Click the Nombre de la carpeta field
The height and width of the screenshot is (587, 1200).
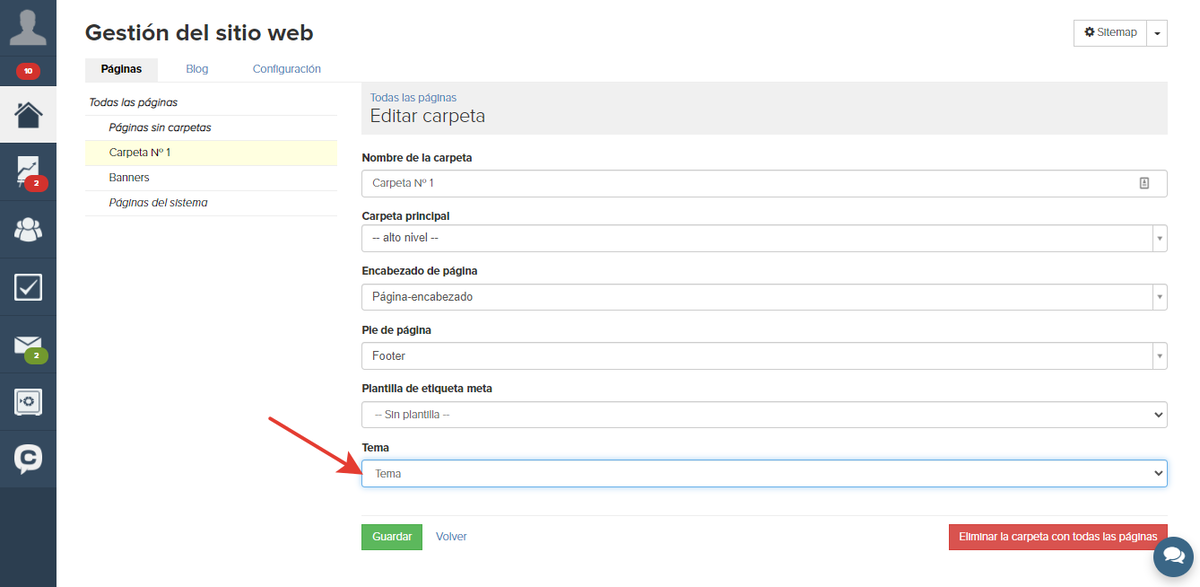[x=764, y=183]
